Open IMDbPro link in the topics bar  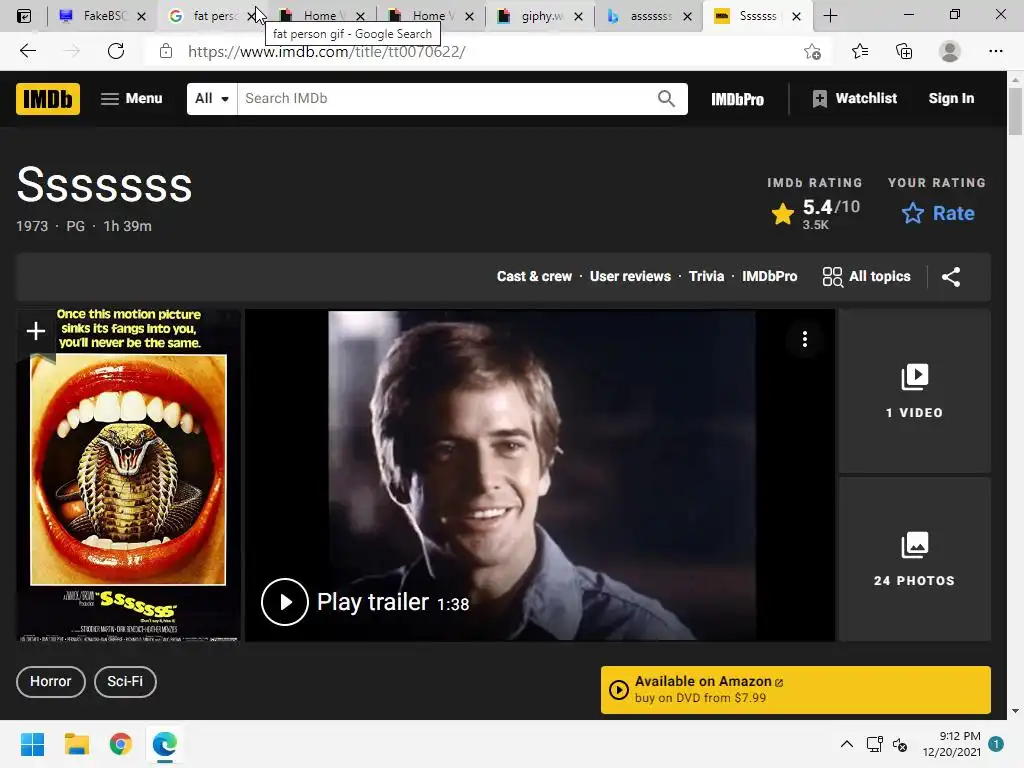point(769,276)
